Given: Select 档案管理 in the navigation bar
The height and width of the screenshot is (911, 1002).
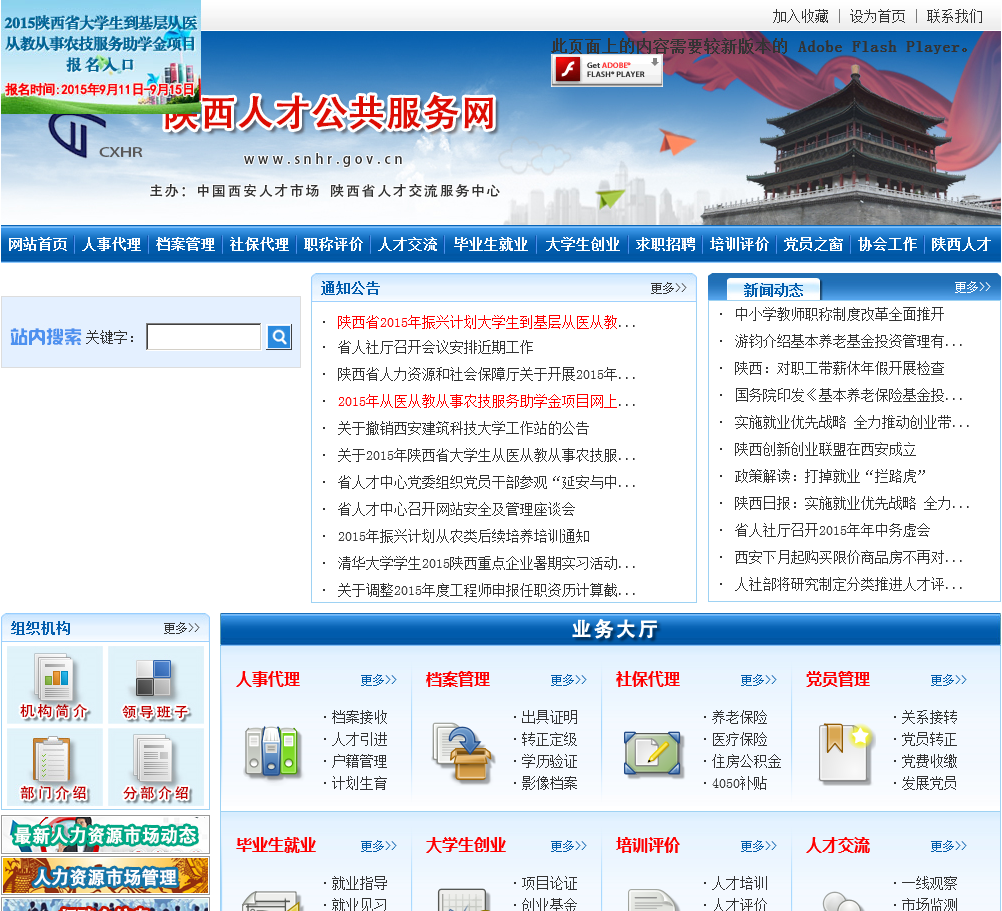Looking at the screenshot, I should (185, 244).
